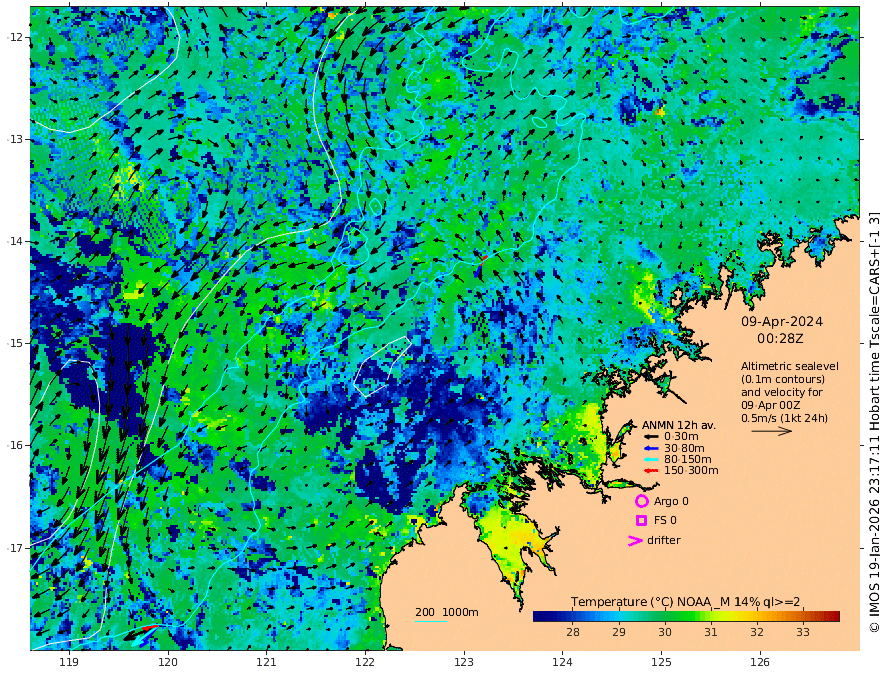Click the colorbar tick label 33
This screenshot has height=680, width=880.
tap(803, 632)
